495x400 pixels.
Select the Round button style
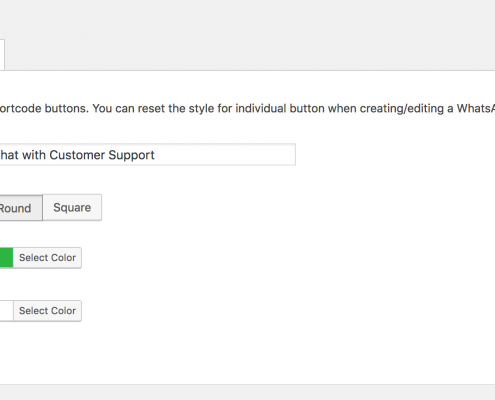(21, 208)
